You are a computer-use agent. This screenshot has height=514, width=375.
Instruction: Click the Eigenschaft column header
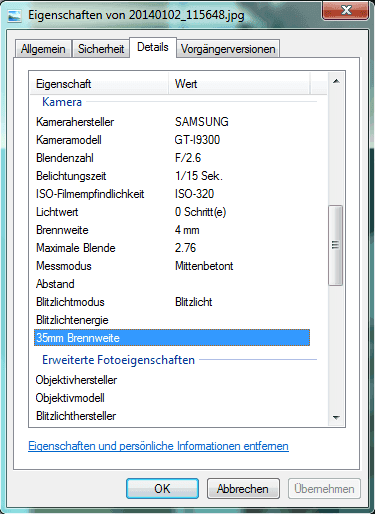point(99,84)
